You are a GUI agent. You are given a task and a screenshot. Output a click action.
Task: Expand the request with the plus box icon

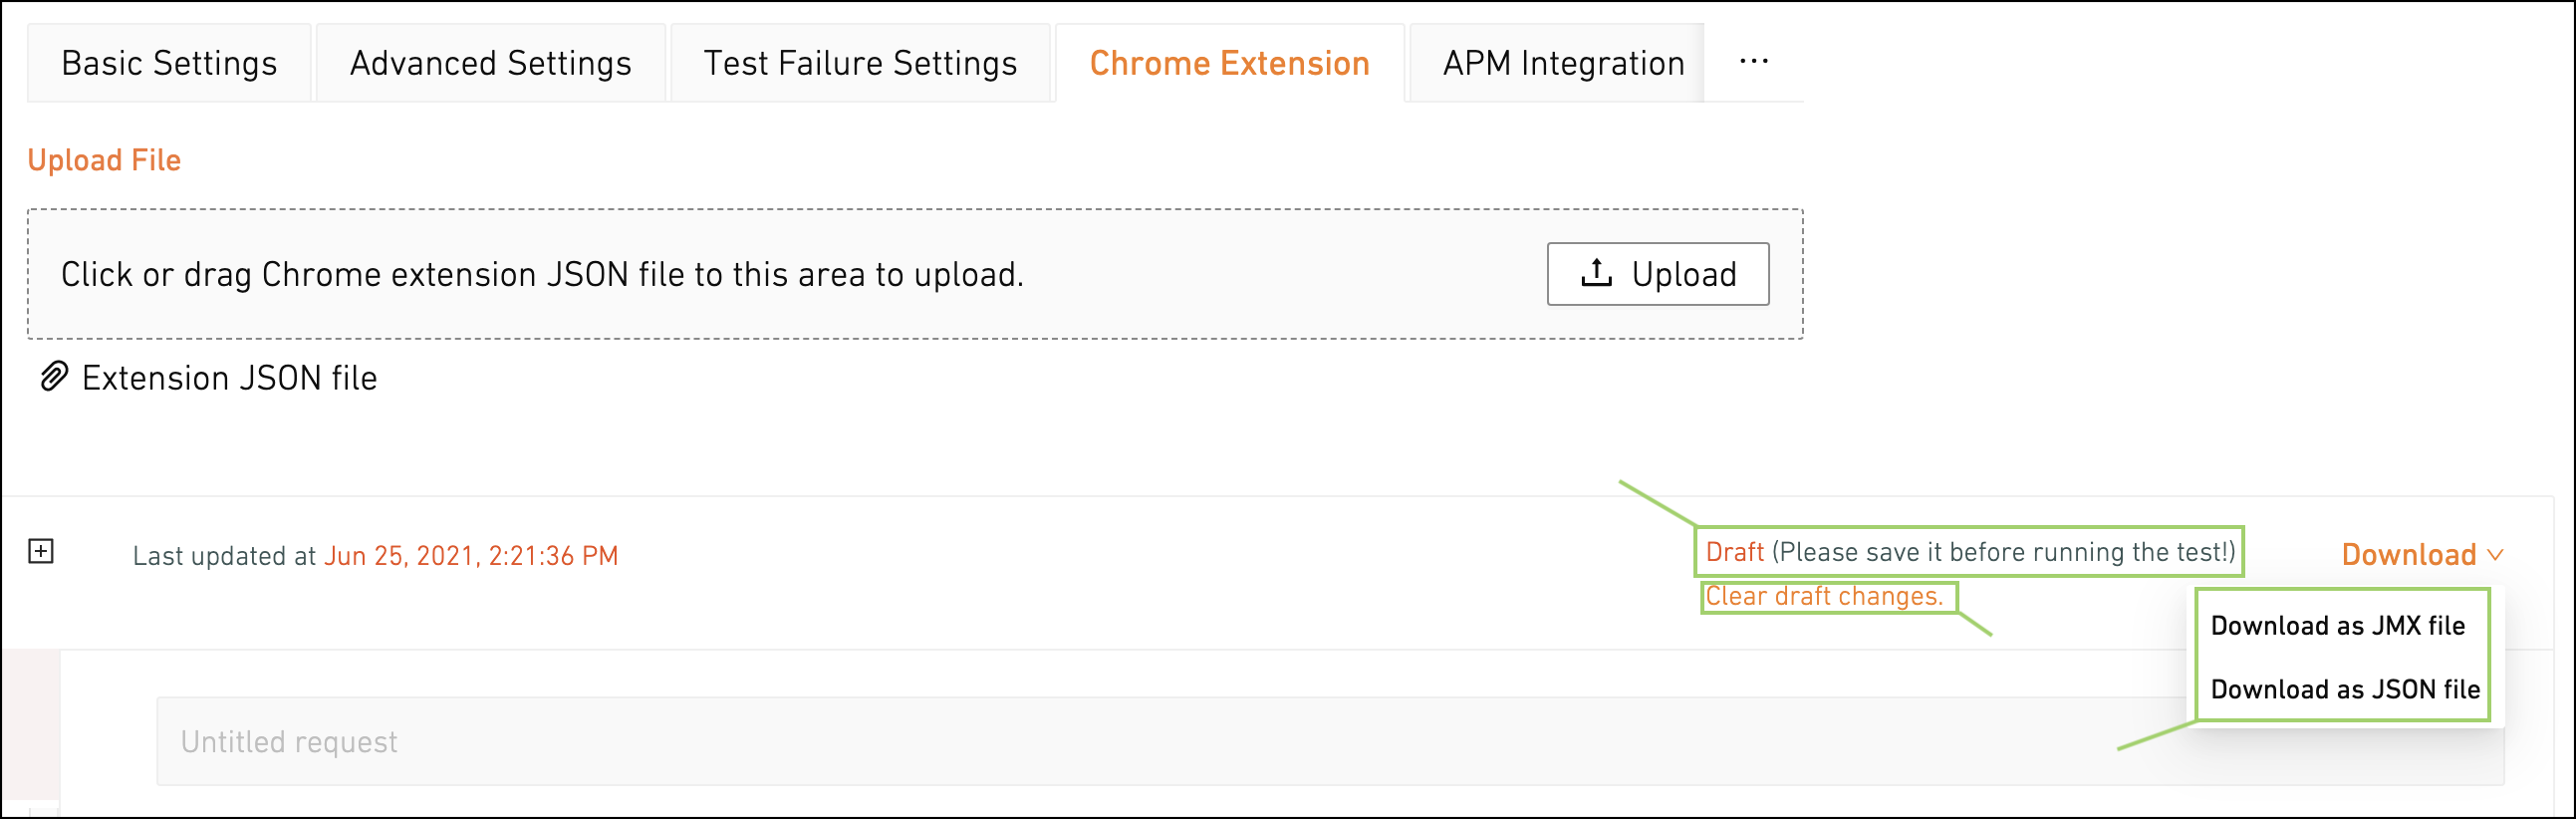[x=41, y=551]
